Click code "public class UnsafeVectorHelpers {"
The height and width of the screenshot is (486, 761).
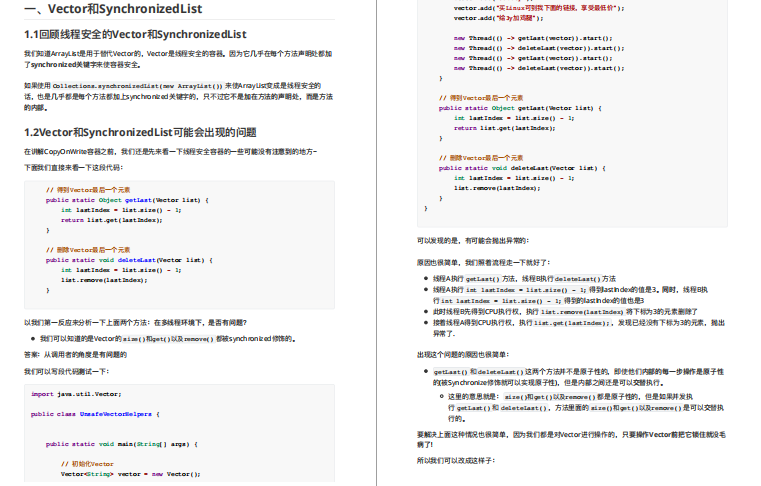pyautogui.click(x=95, y=414)
